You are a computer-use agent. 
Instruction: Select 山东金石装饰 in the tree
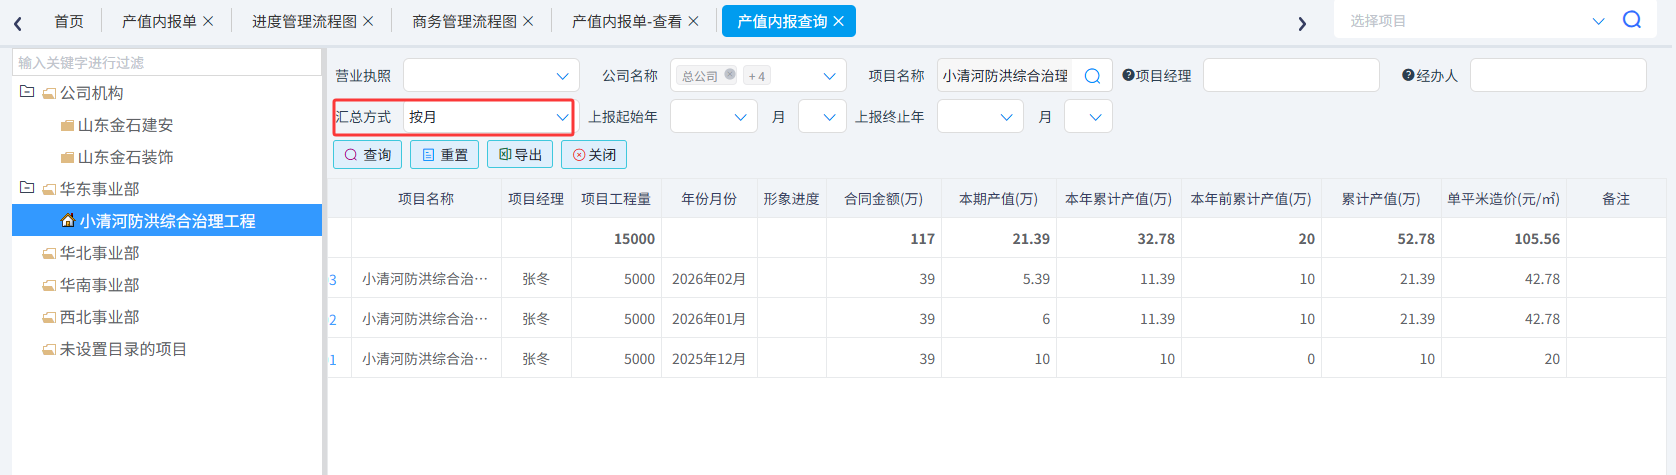(x=125, y=157)
